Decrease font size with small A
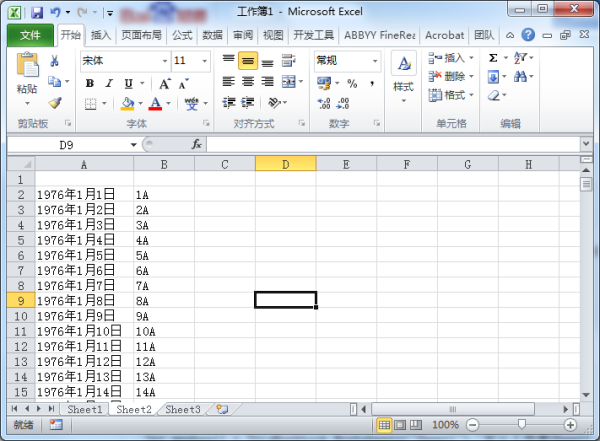The width and height of the screenshot is (600, 441). tap(184, 83)
